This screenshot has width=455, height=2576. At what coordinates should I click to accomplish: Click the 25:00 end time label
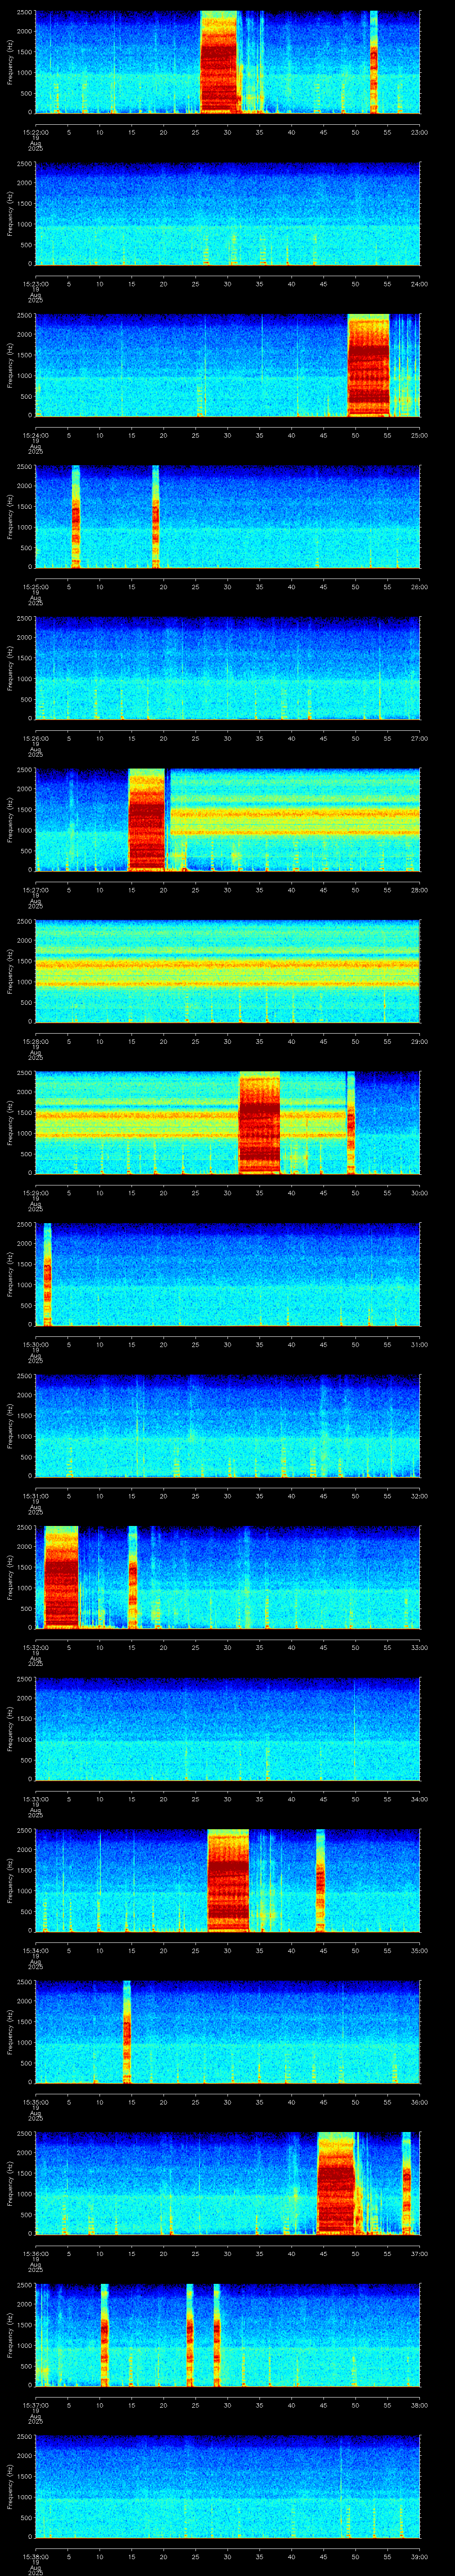point(419,435)
